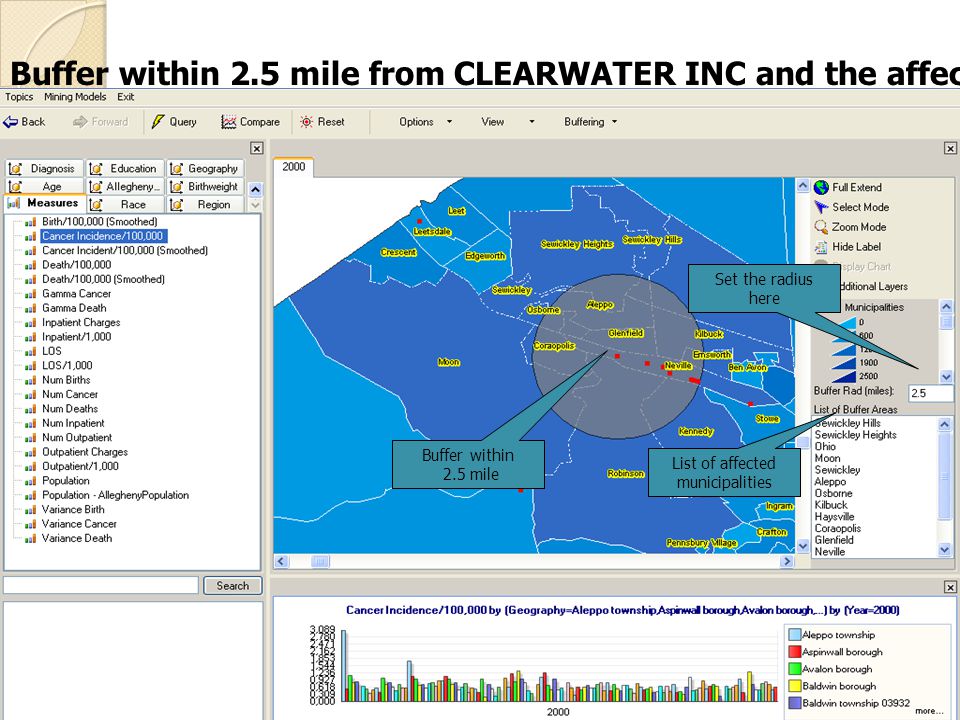Click the Back arrow icon
This screenshot has width=960, height=720.
click(x=10, y=122)
